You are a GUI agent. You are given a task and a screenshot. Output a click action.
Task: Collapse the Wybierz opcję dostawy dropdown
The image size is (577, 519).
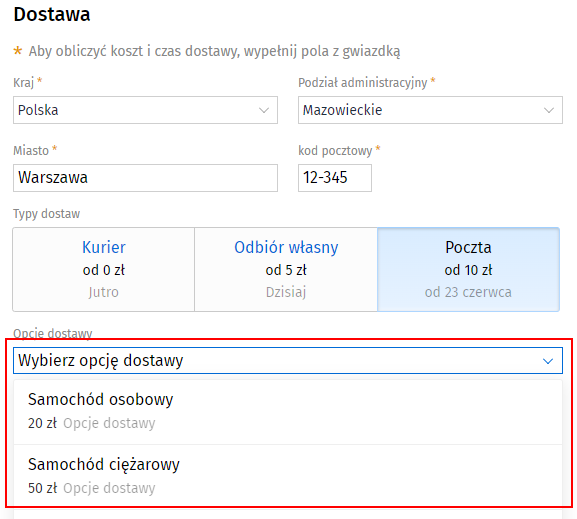click(288, 360)
